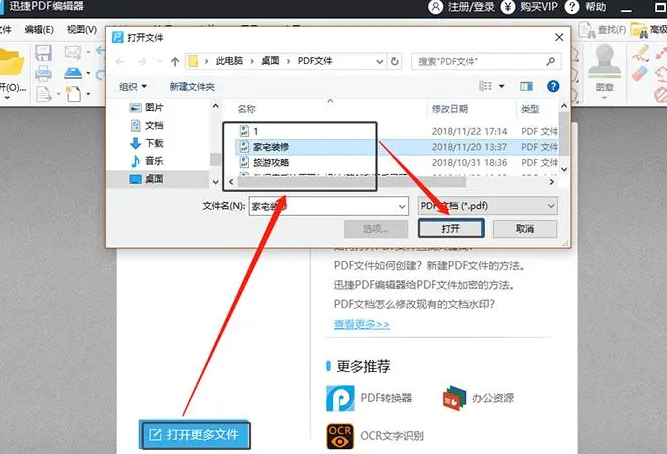Click the New Folder (新建文件夹) button

pos(192,86)
